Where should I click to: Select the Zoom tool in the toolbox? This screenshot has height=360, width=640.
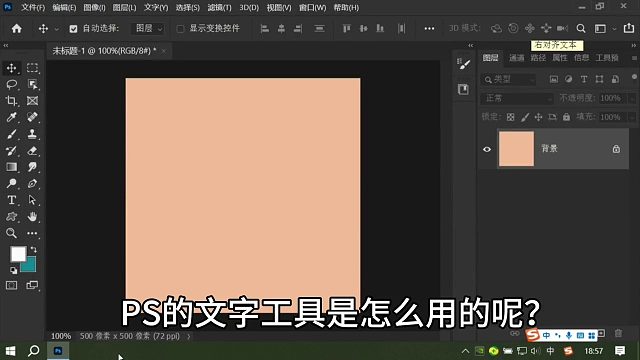(x=11, y=233)
